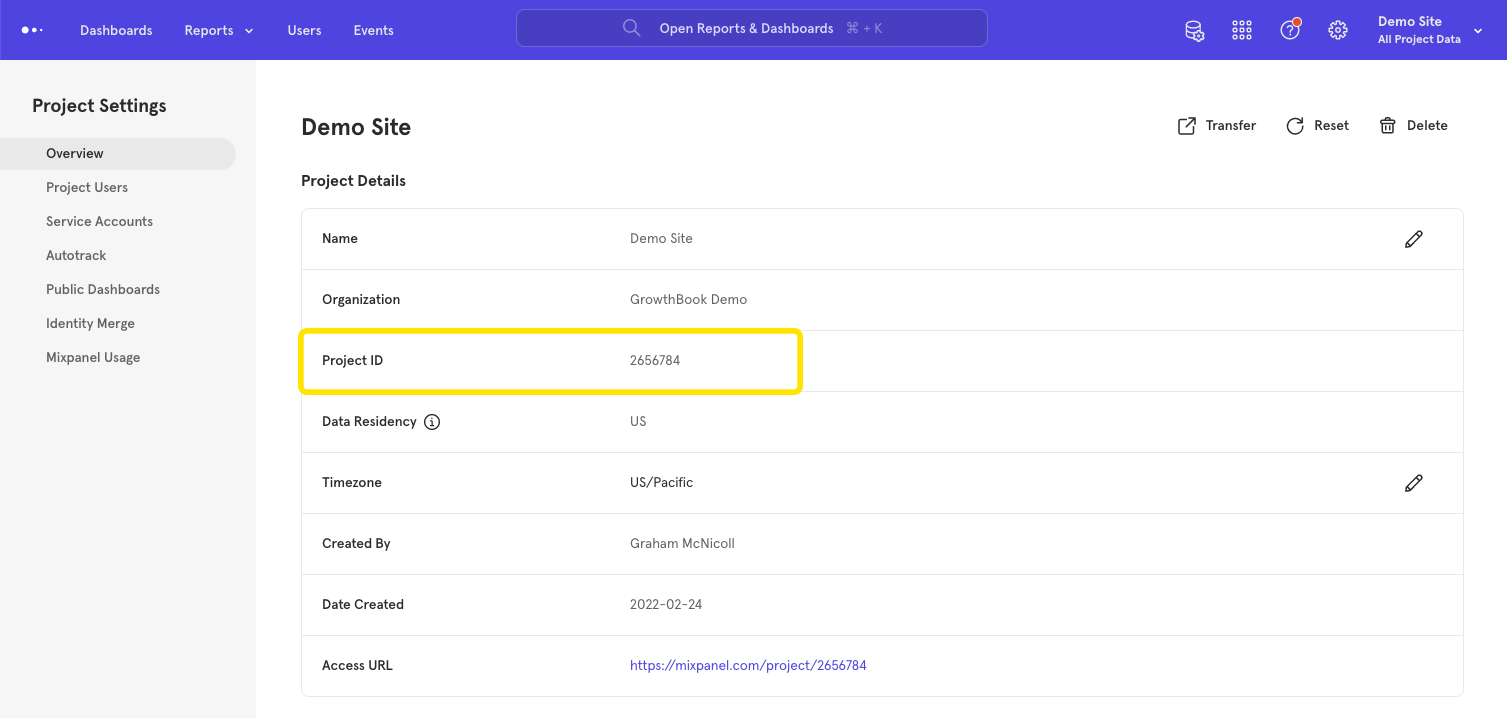Open the Settings gear icon

coord(1338,30)
